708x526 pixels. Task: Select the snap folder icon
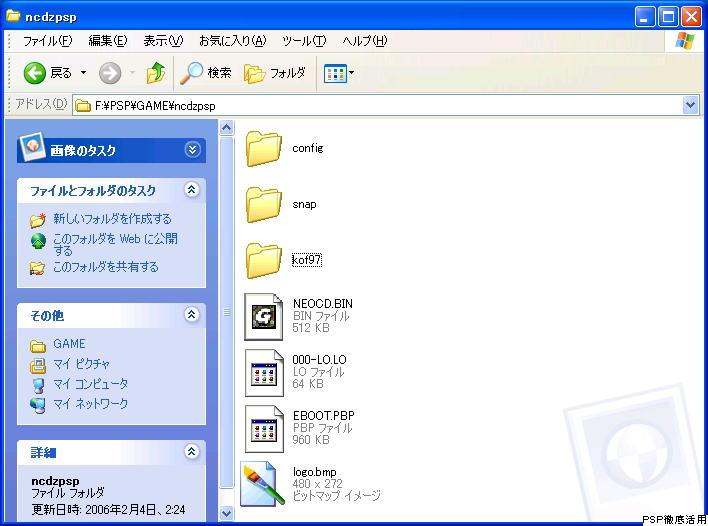point(264,205)
